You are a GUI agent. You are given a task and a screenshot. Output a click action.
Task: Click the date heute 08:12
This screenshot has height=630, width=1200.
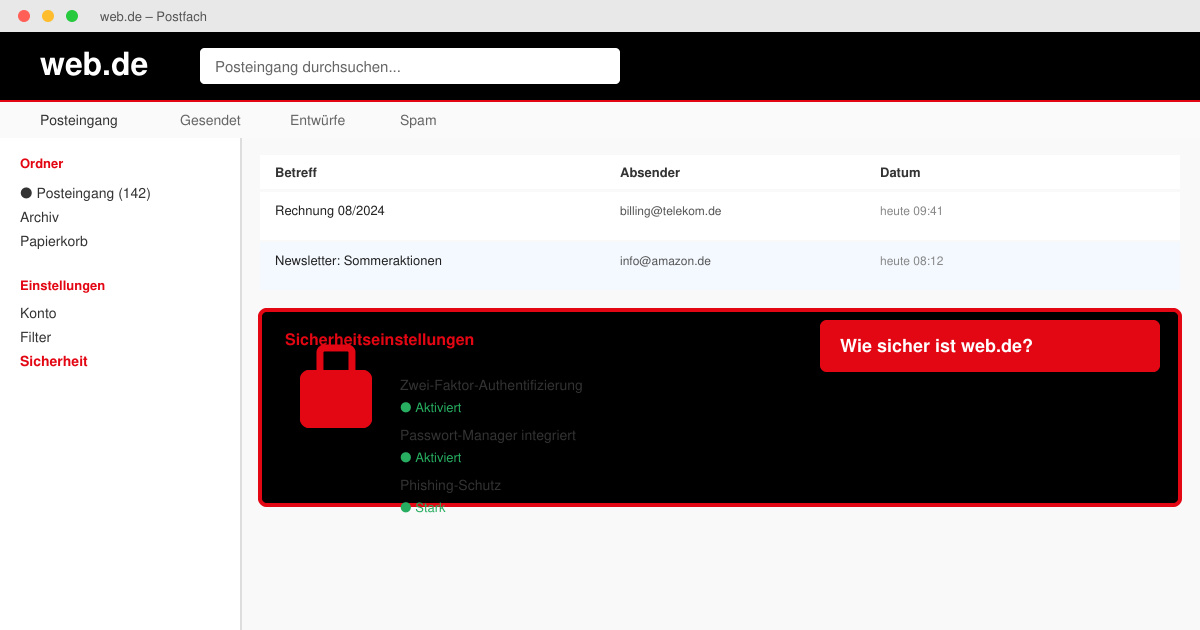[x=912, y=261]
